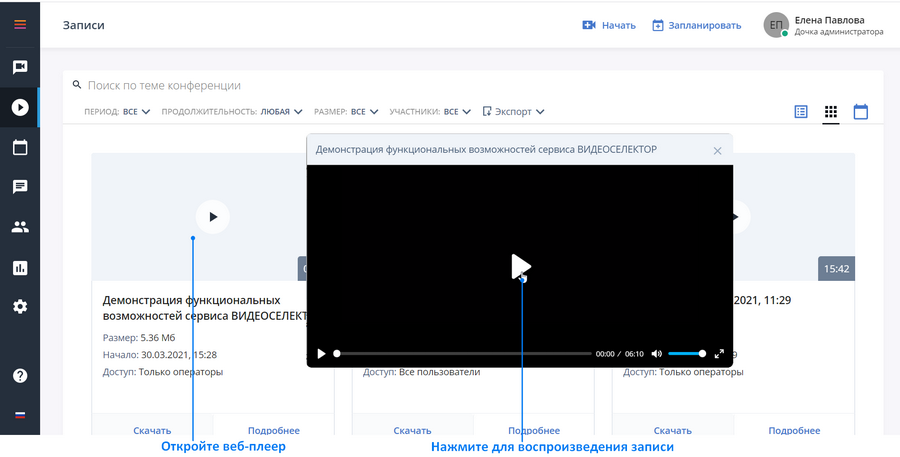Click the video progress bar

click(x=464, y=354)
